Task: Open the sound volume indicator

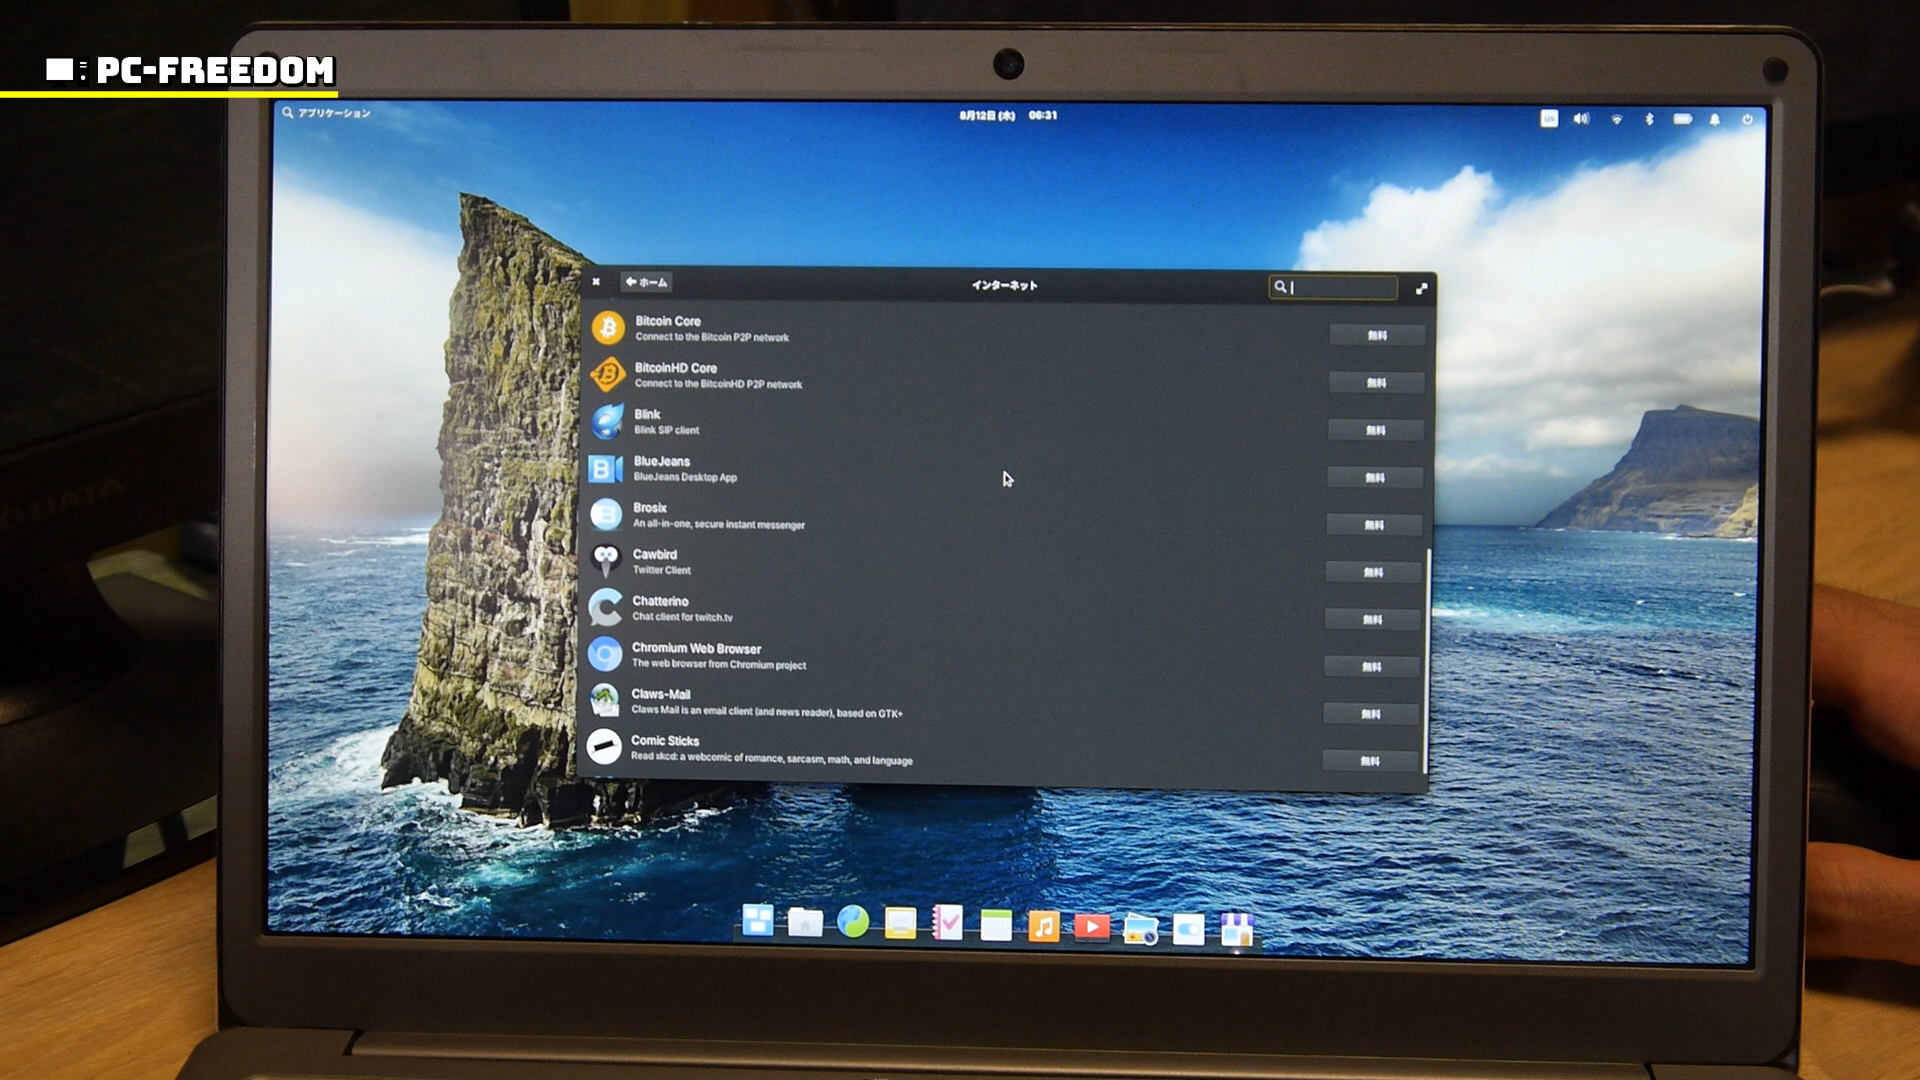Action: [1581, 119]
